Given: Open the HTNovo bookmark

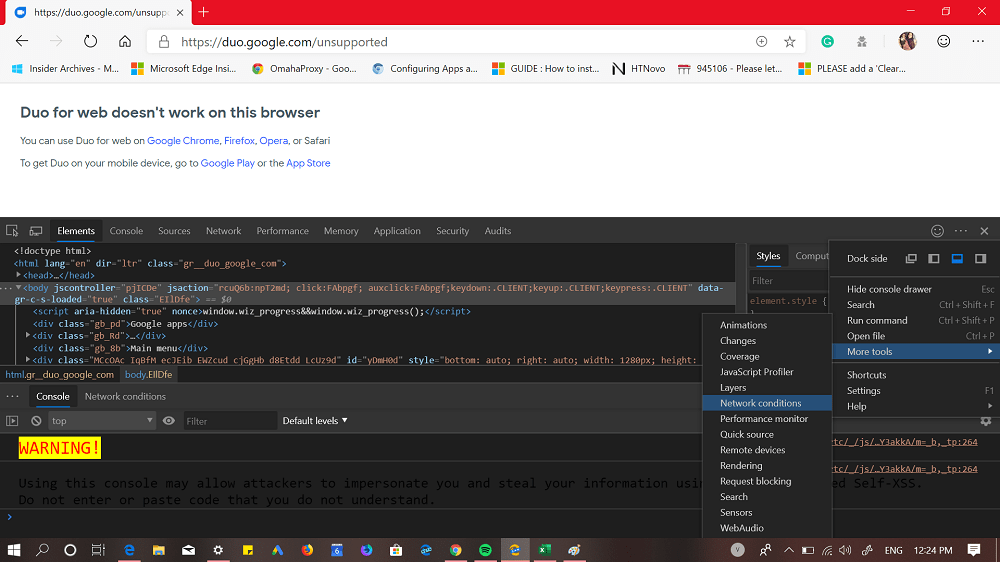Looking at the screenshot, I should 638,68.
